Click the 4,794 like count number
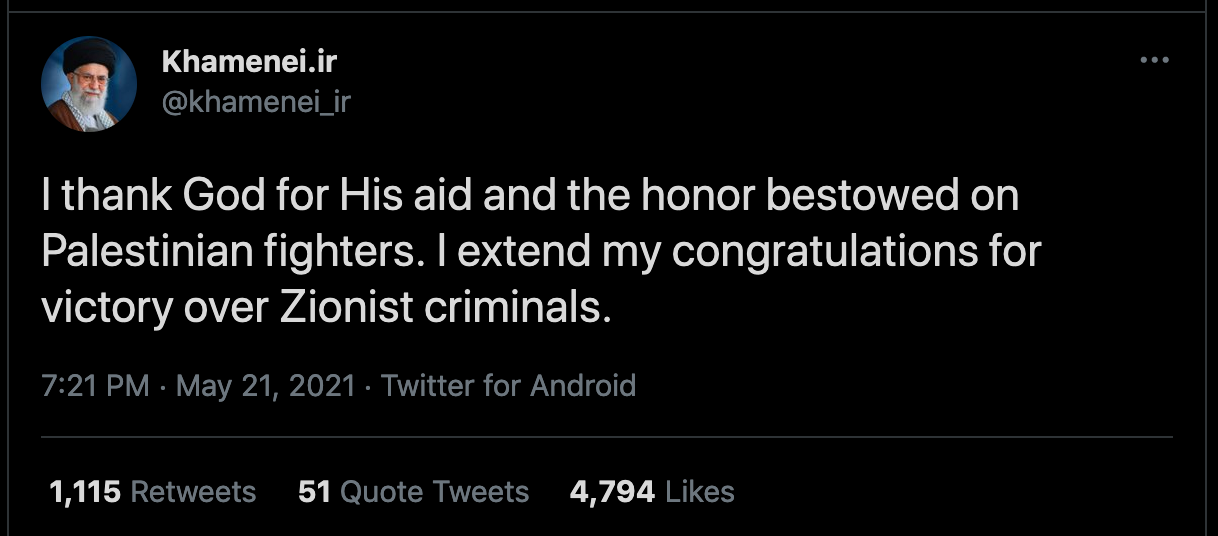 click(x=612, y=491)
